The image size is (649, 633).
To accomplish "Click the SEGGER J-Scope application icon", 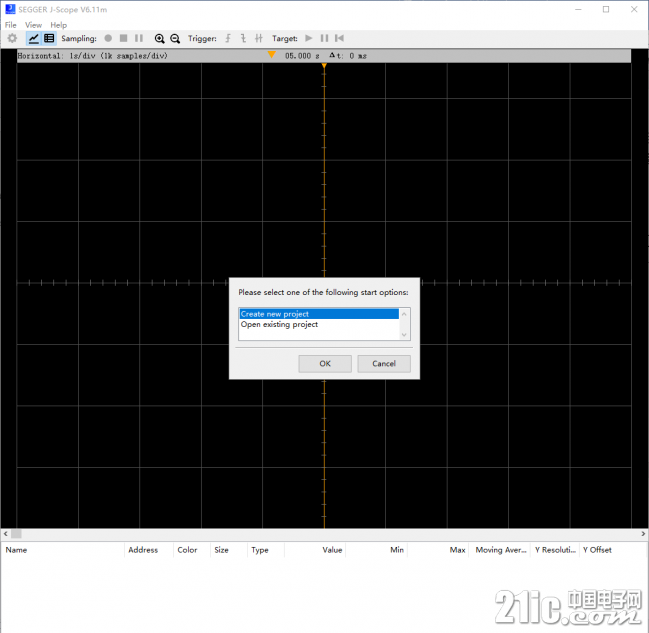I will (10, 9).
